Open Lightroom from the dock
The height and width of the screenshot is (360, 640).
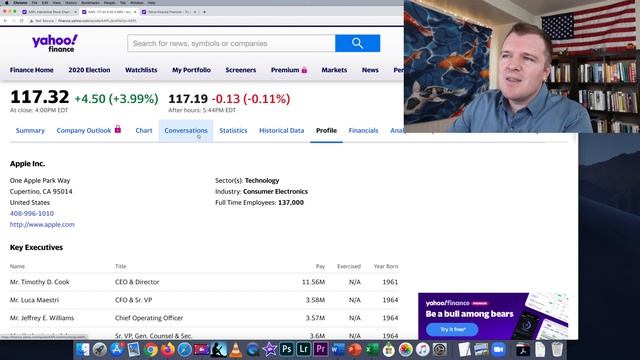click(304, 350)
